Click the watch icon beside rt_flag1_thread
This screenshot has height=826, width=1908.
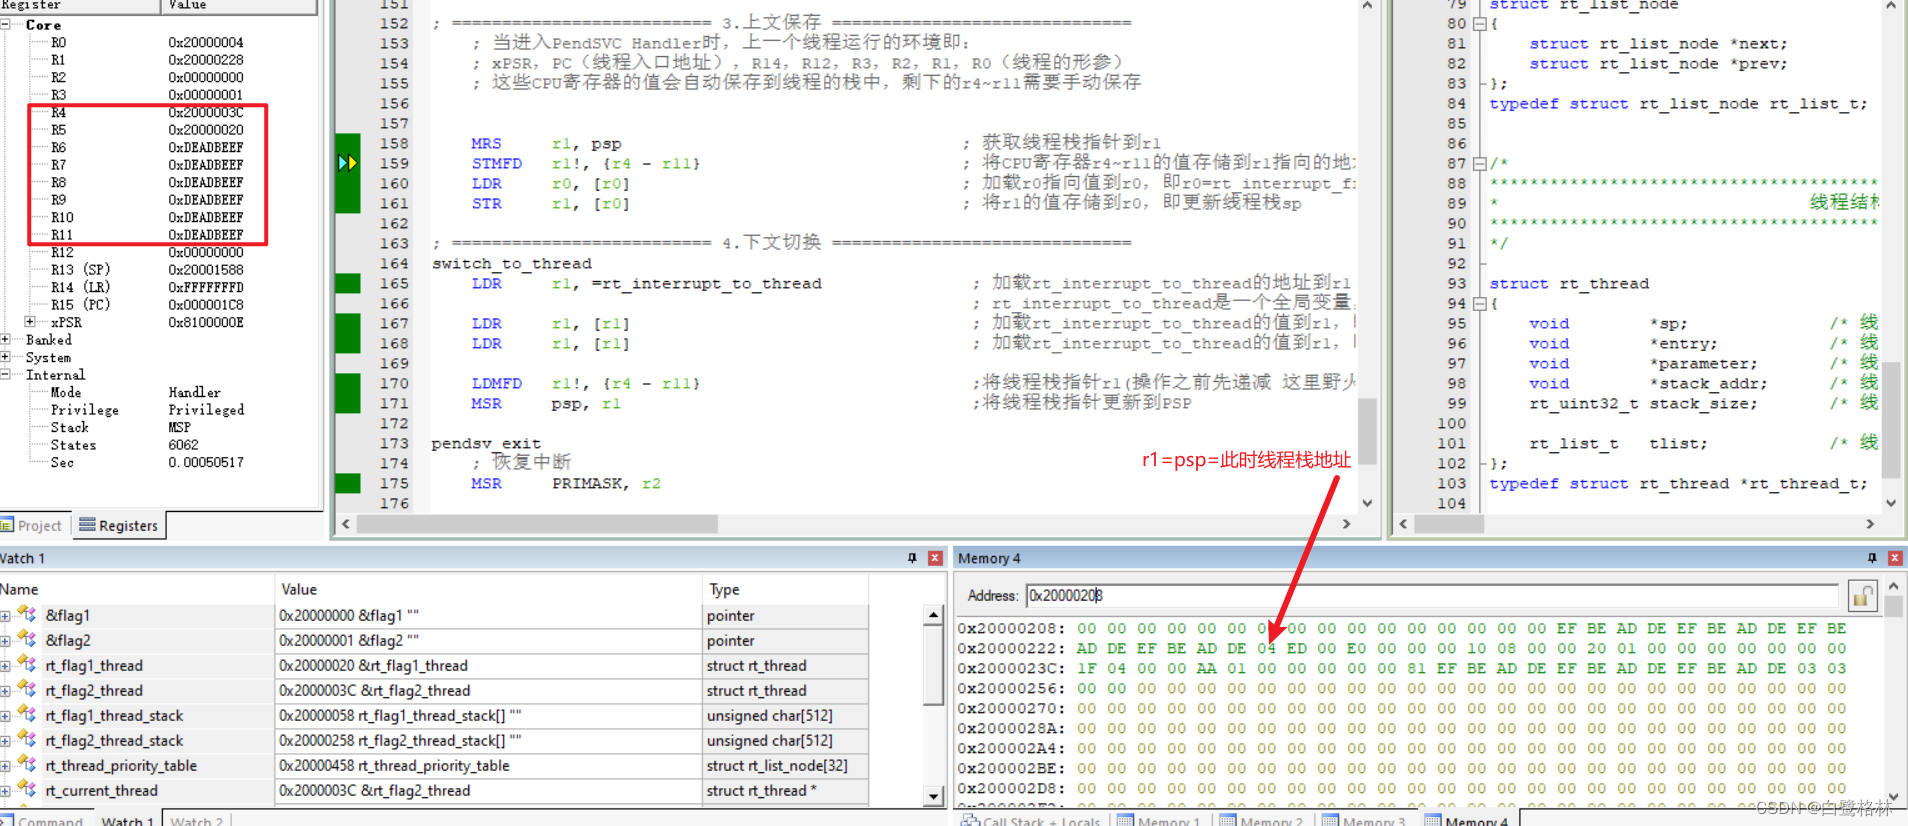click(27, 665)
